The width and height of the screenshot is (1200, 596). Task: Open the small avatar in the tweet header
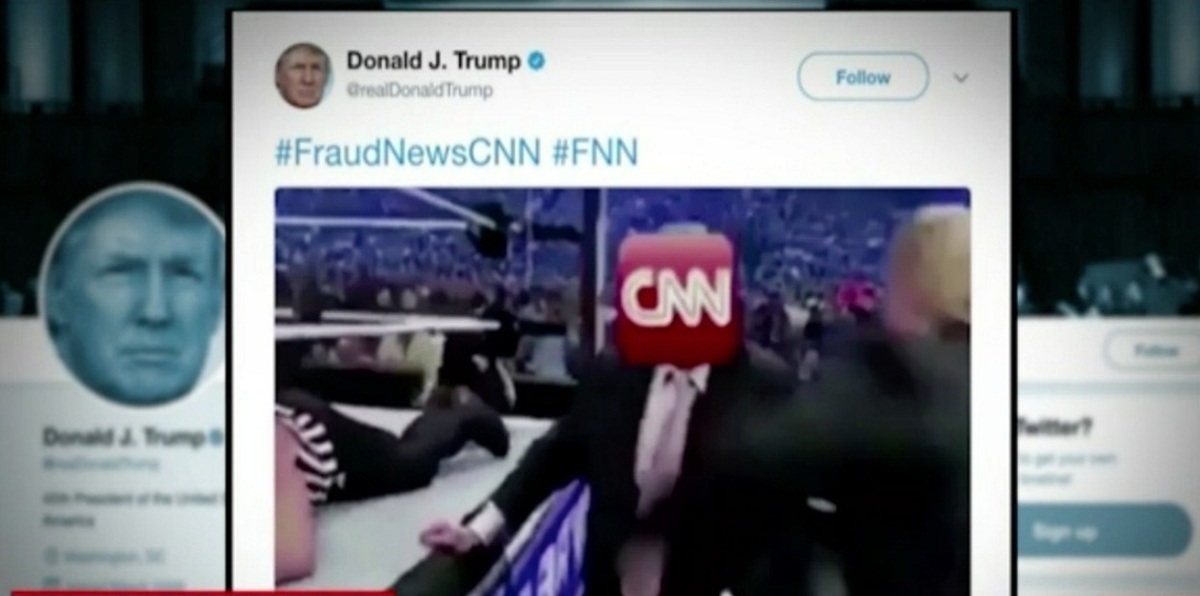303,75
